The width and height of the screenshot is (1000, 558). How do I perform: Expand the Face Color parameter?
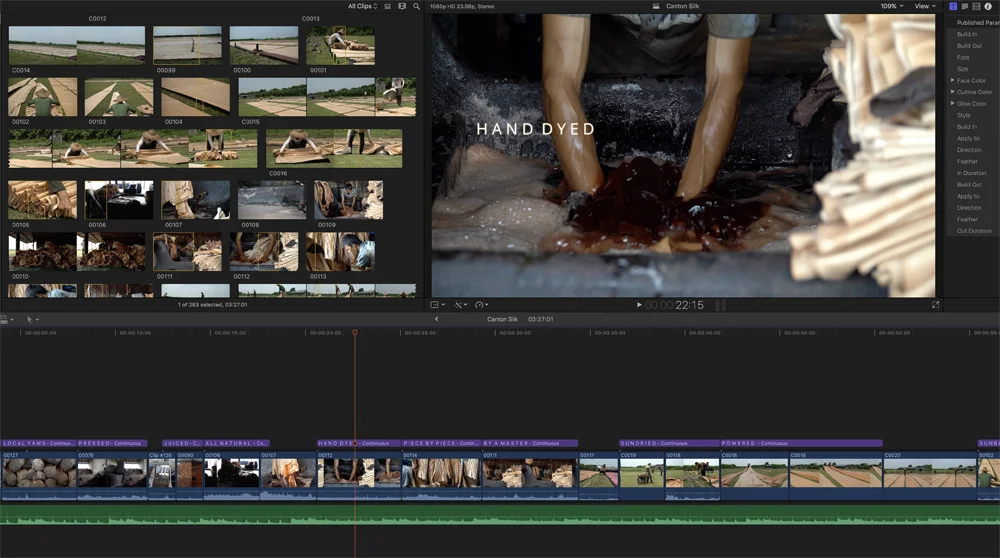pyautogui.click(x=953, y=80)
